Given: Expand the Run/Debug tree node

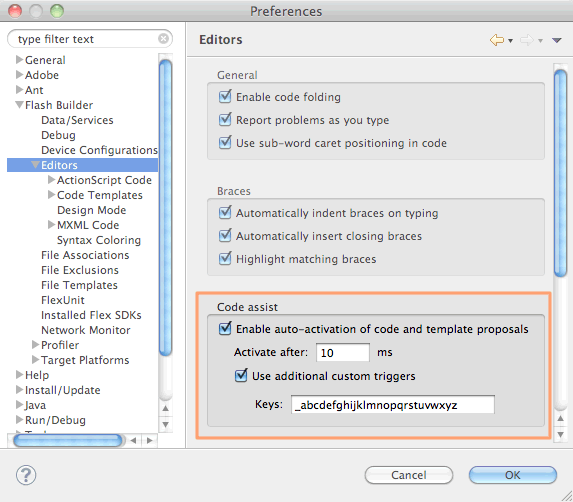Looking at the screenshot, I should tap(20, 420).
